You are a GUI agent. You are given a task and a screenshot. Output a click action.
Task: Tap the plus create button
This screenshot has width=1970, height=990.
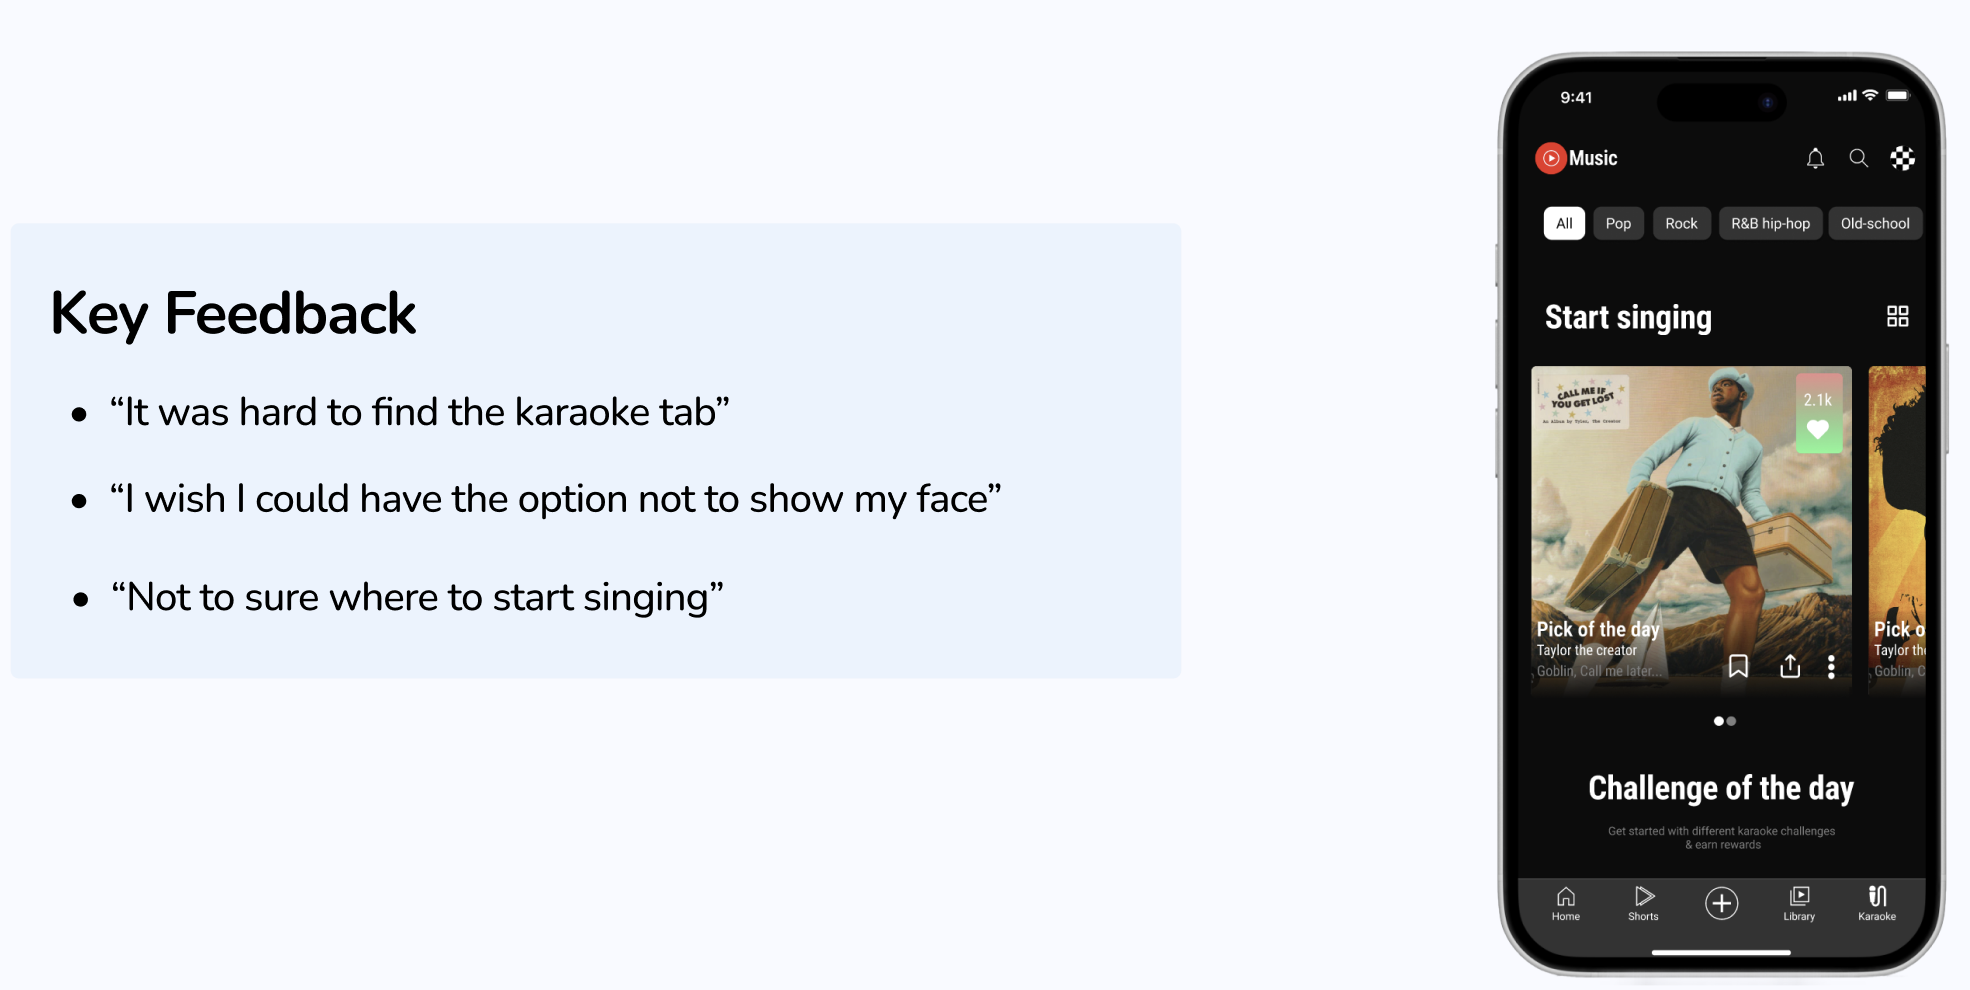pos(1721,903)
